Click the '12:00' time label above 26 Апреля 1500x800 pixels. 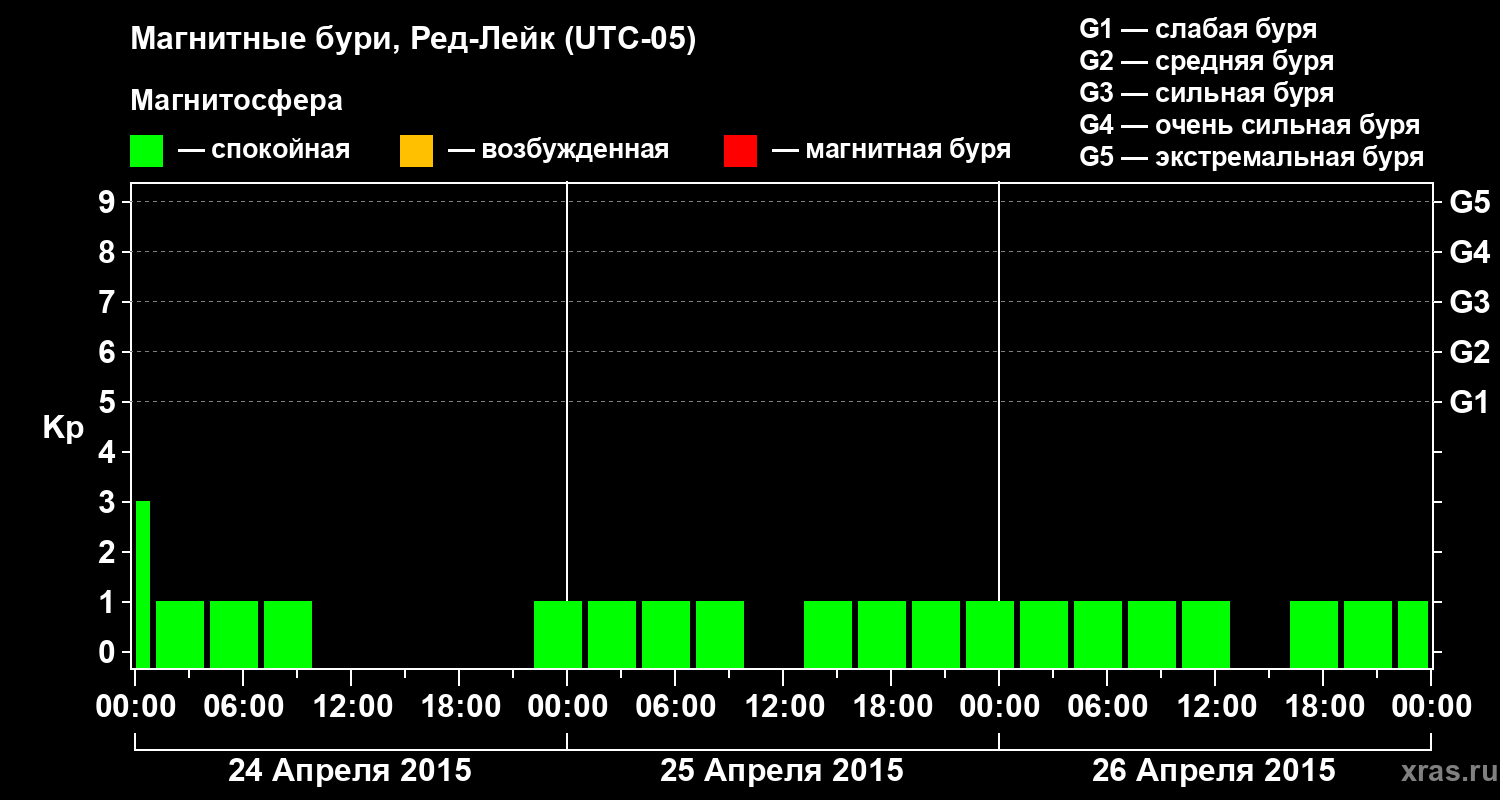click(1215, 707)
